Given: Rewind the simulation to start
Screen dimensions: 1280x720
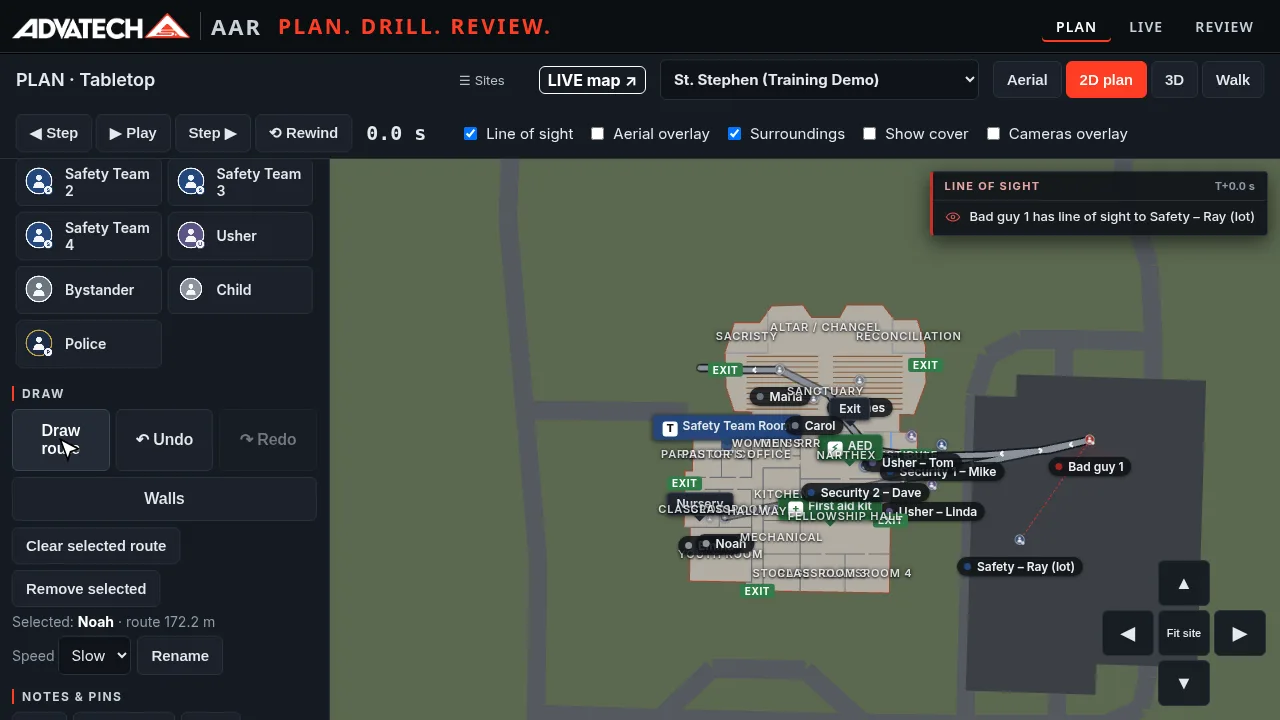Looking at the screenshot, I should [x=303, y=133].
